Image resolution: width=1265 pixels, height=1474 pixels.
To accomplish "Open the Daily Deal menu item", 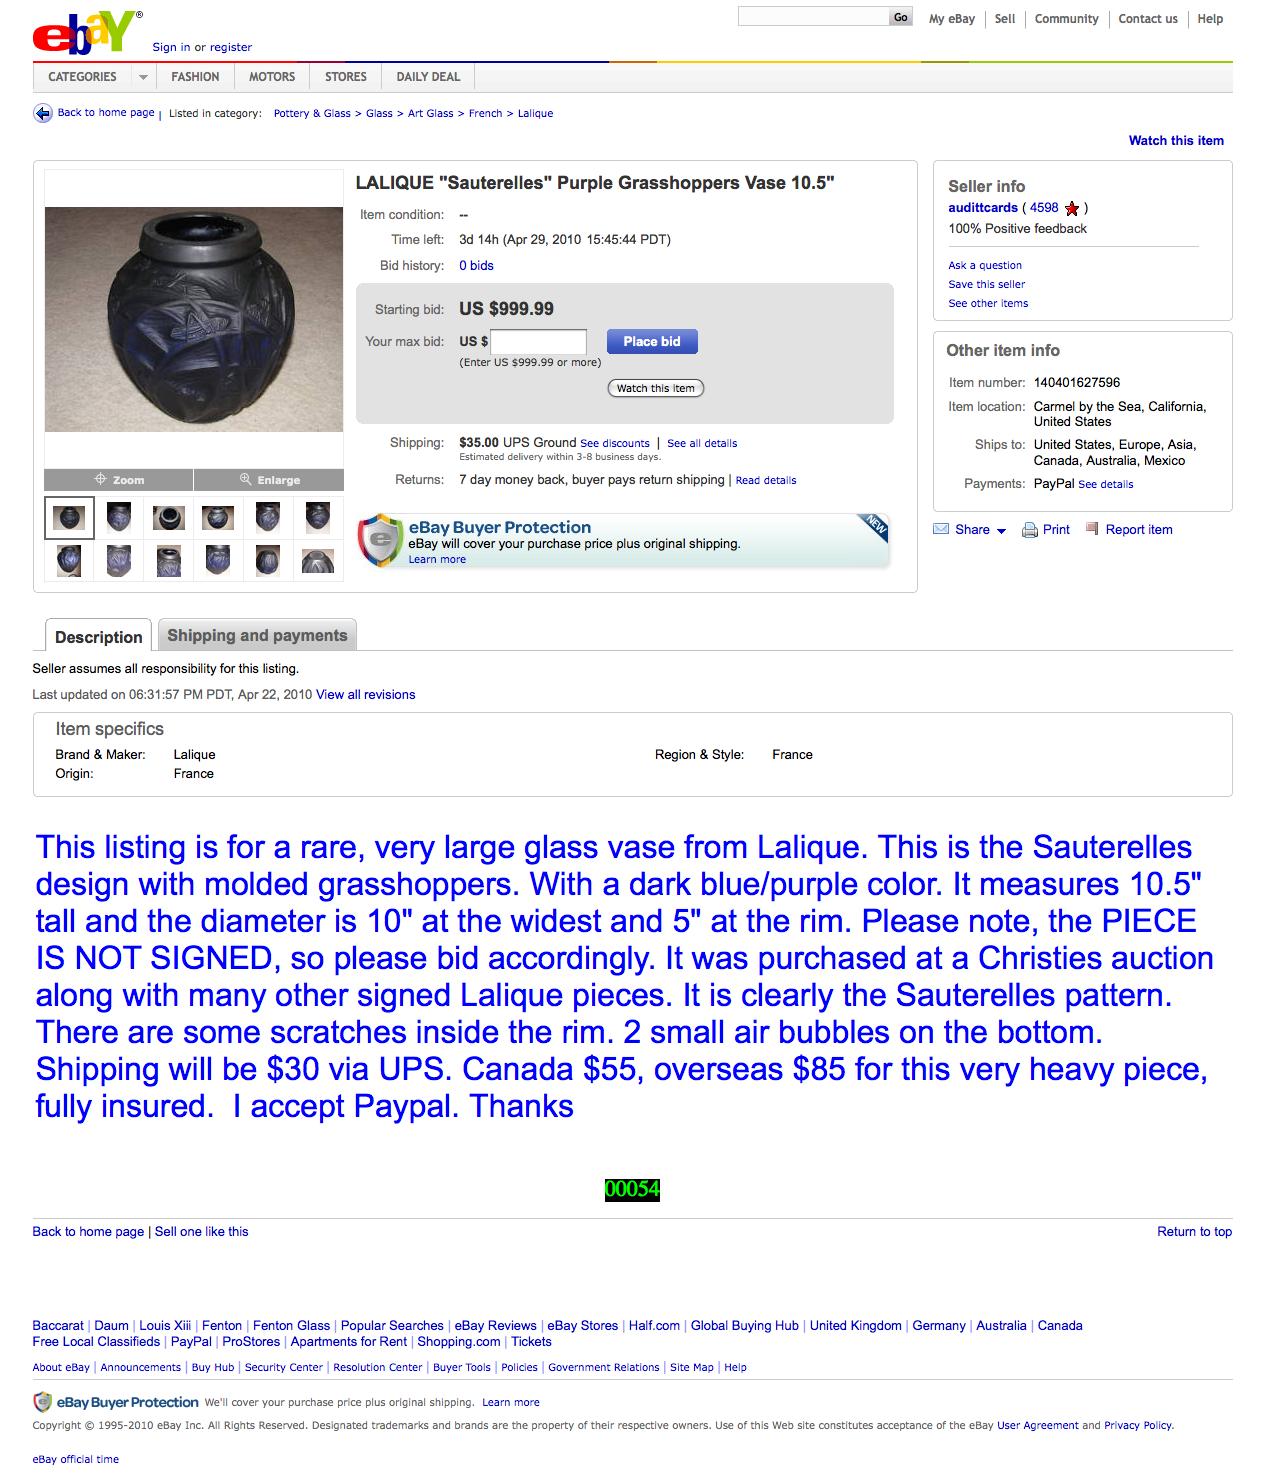I will pyautogui.click(x=428, y=77).
